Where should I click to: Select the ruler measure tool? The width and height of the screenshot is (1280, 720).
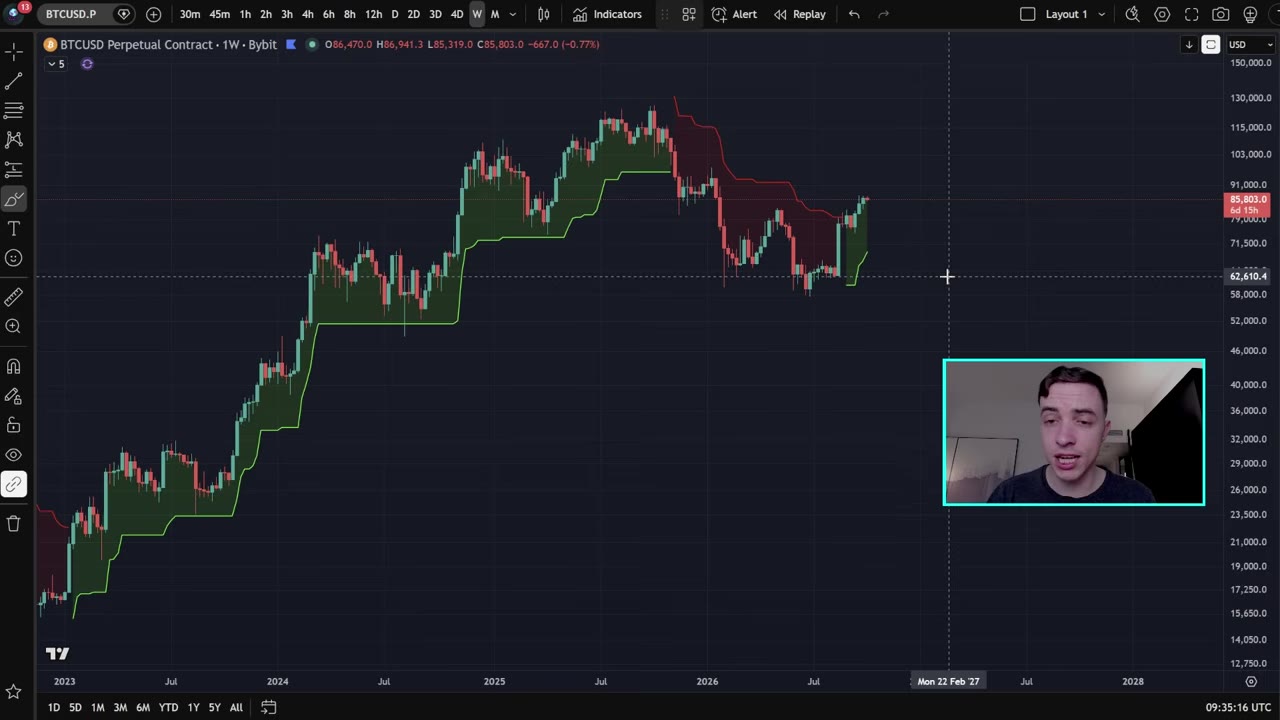(x=14, y=297)
